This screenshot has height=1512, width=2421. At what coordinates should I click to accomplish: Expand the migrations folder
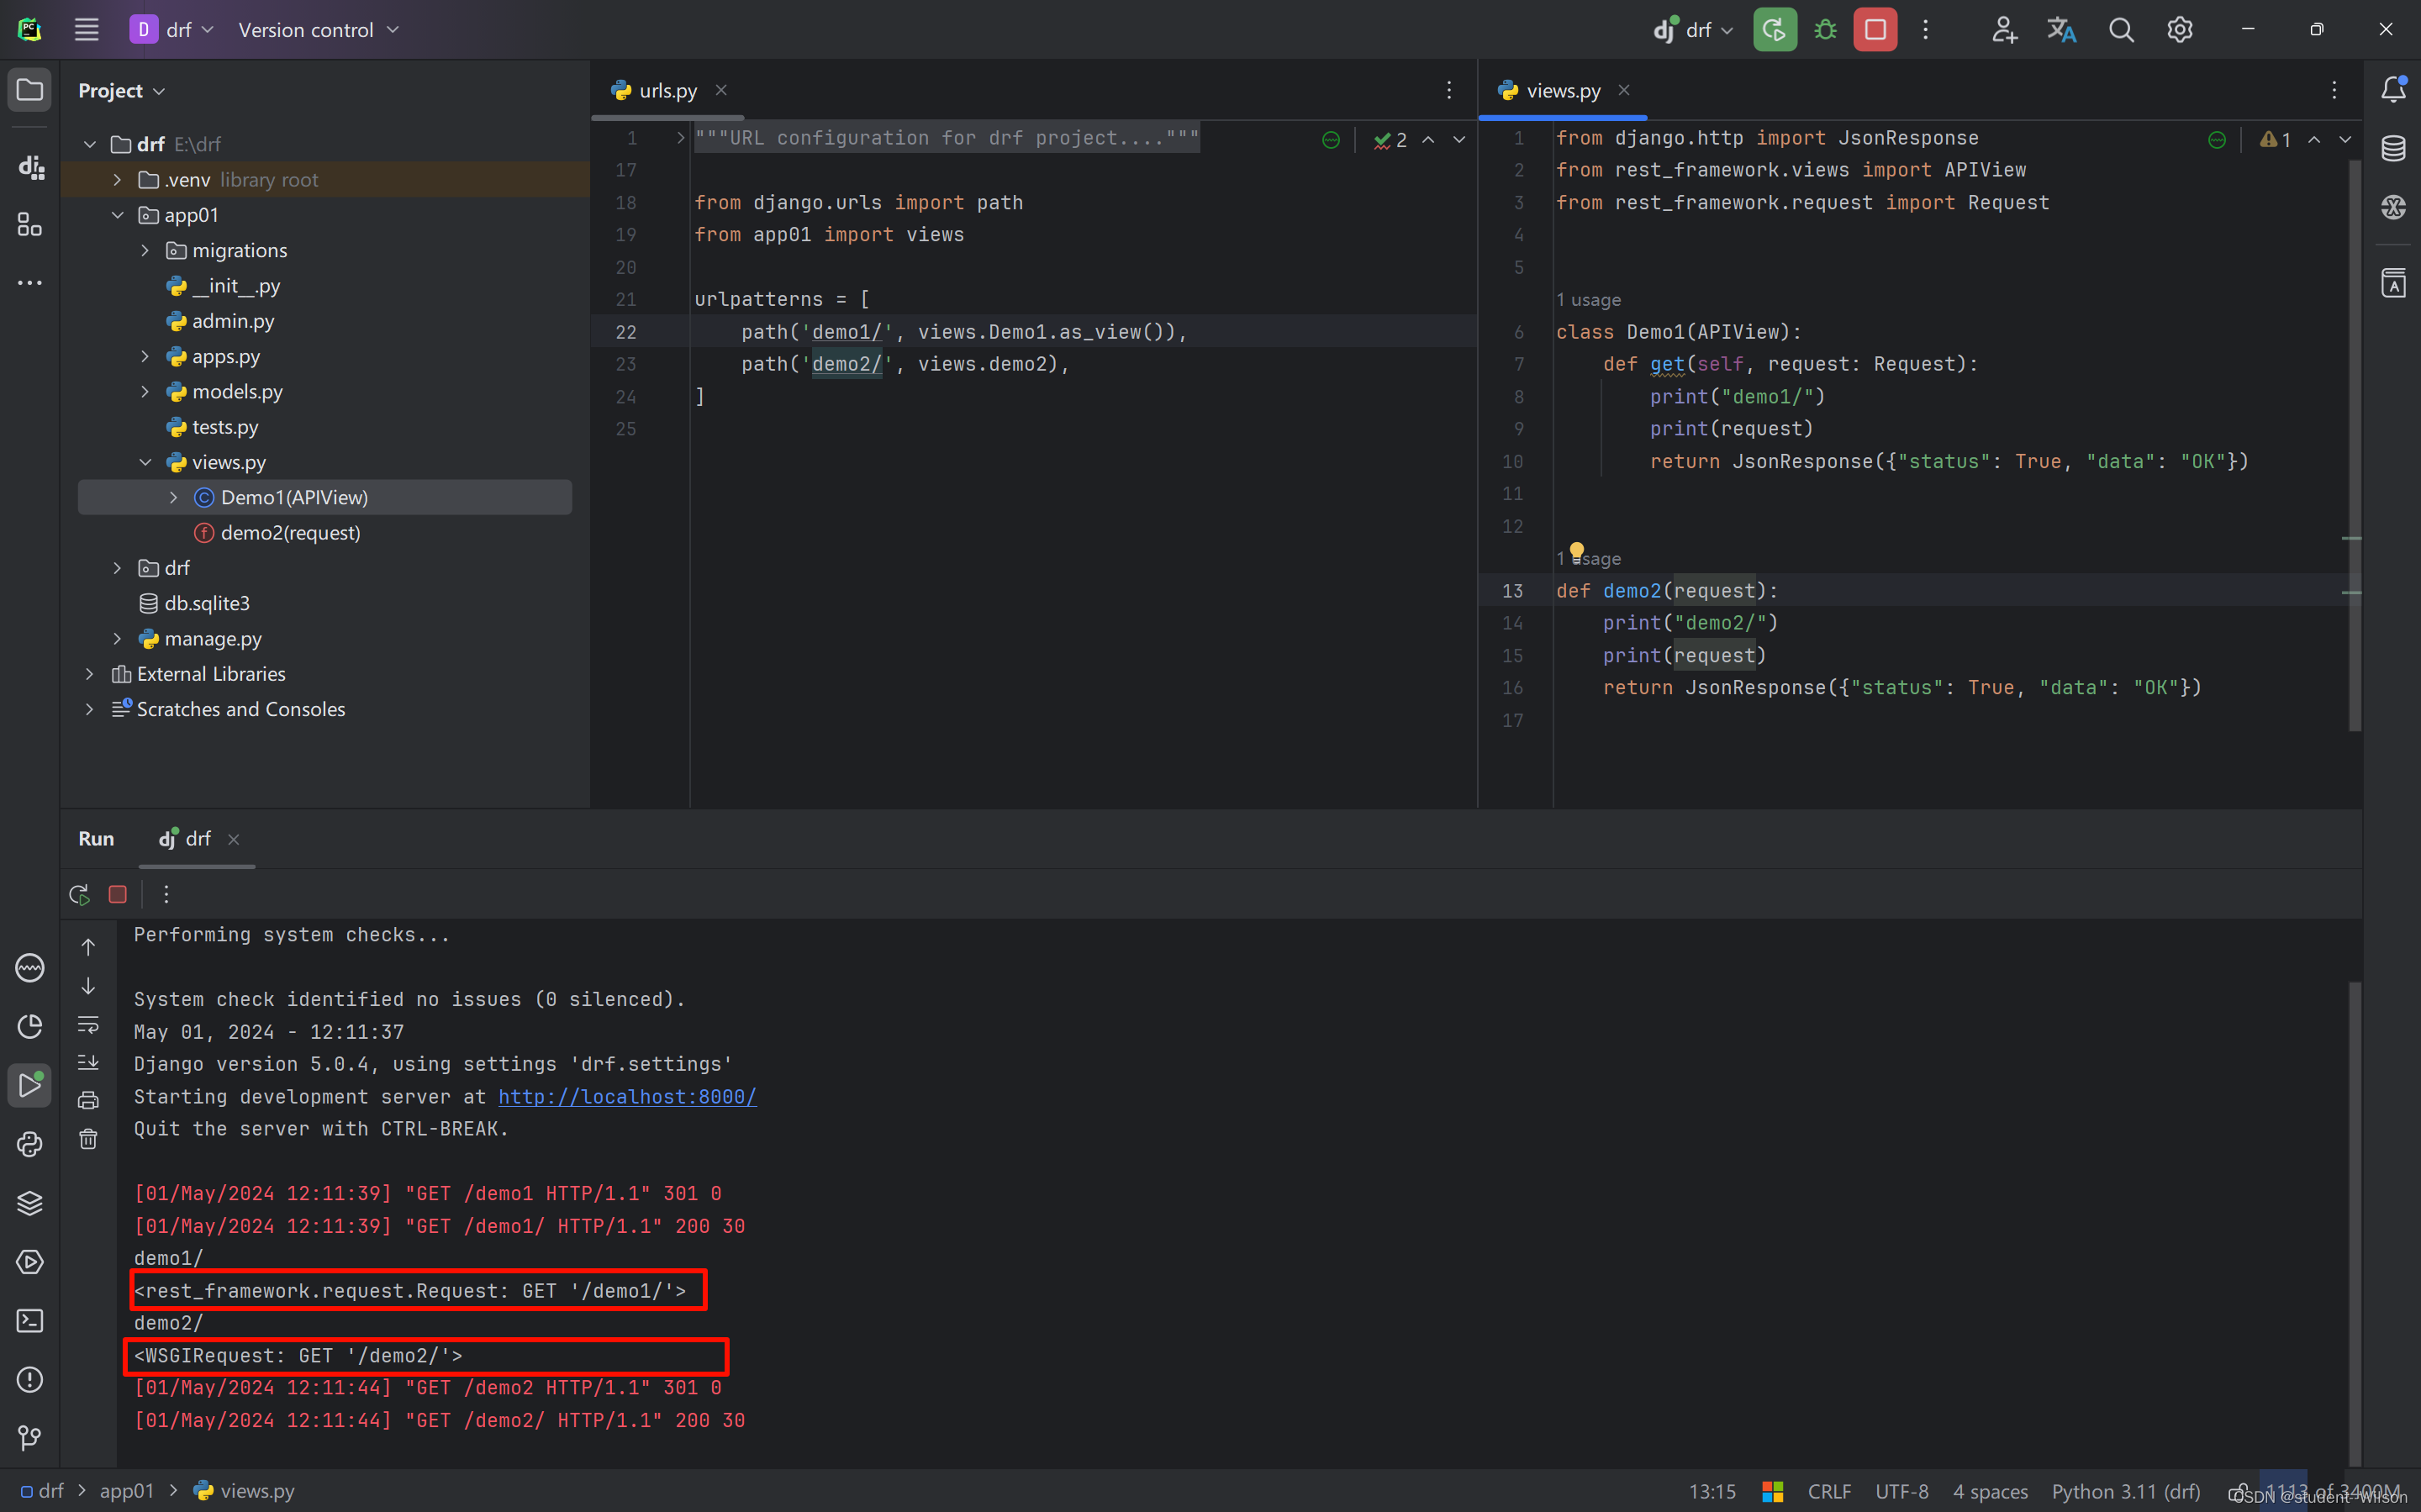pos(145,250)
